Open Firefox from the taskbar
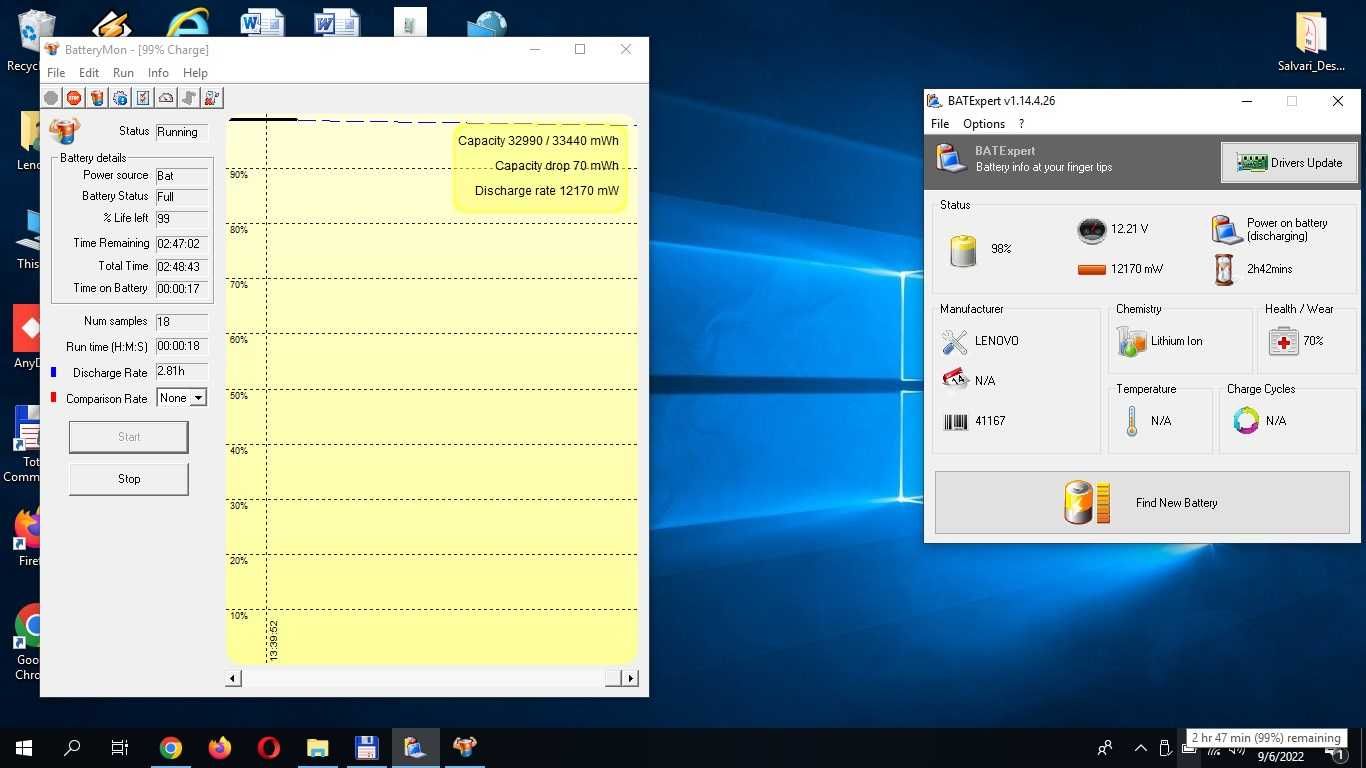This screenshot has width=1366, height=768. click(219, 747)
